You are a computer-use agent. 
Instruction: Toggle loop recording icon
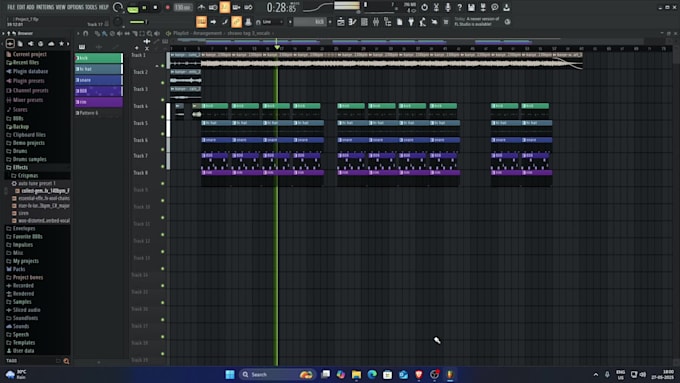(248, 7)
